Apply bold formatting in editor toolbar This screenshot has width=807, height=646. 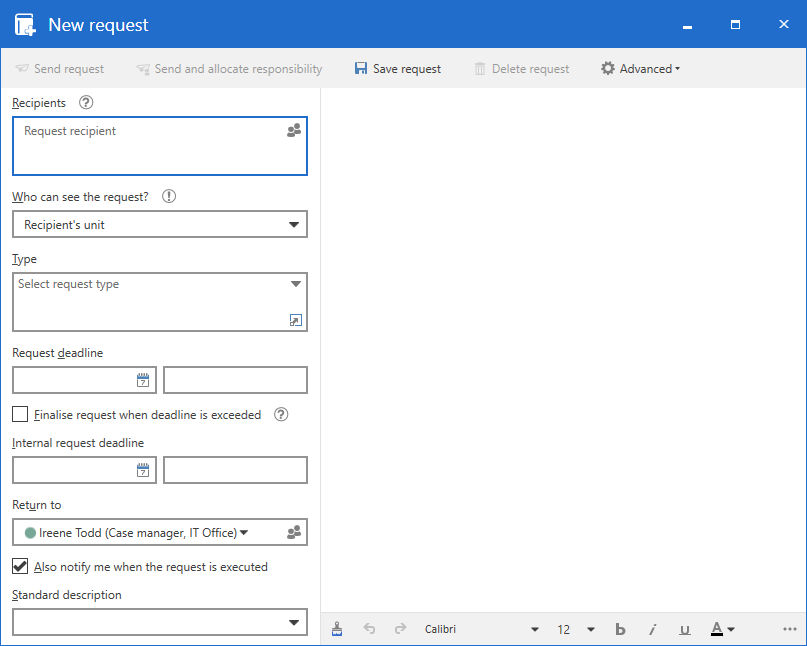coord(620,629)
